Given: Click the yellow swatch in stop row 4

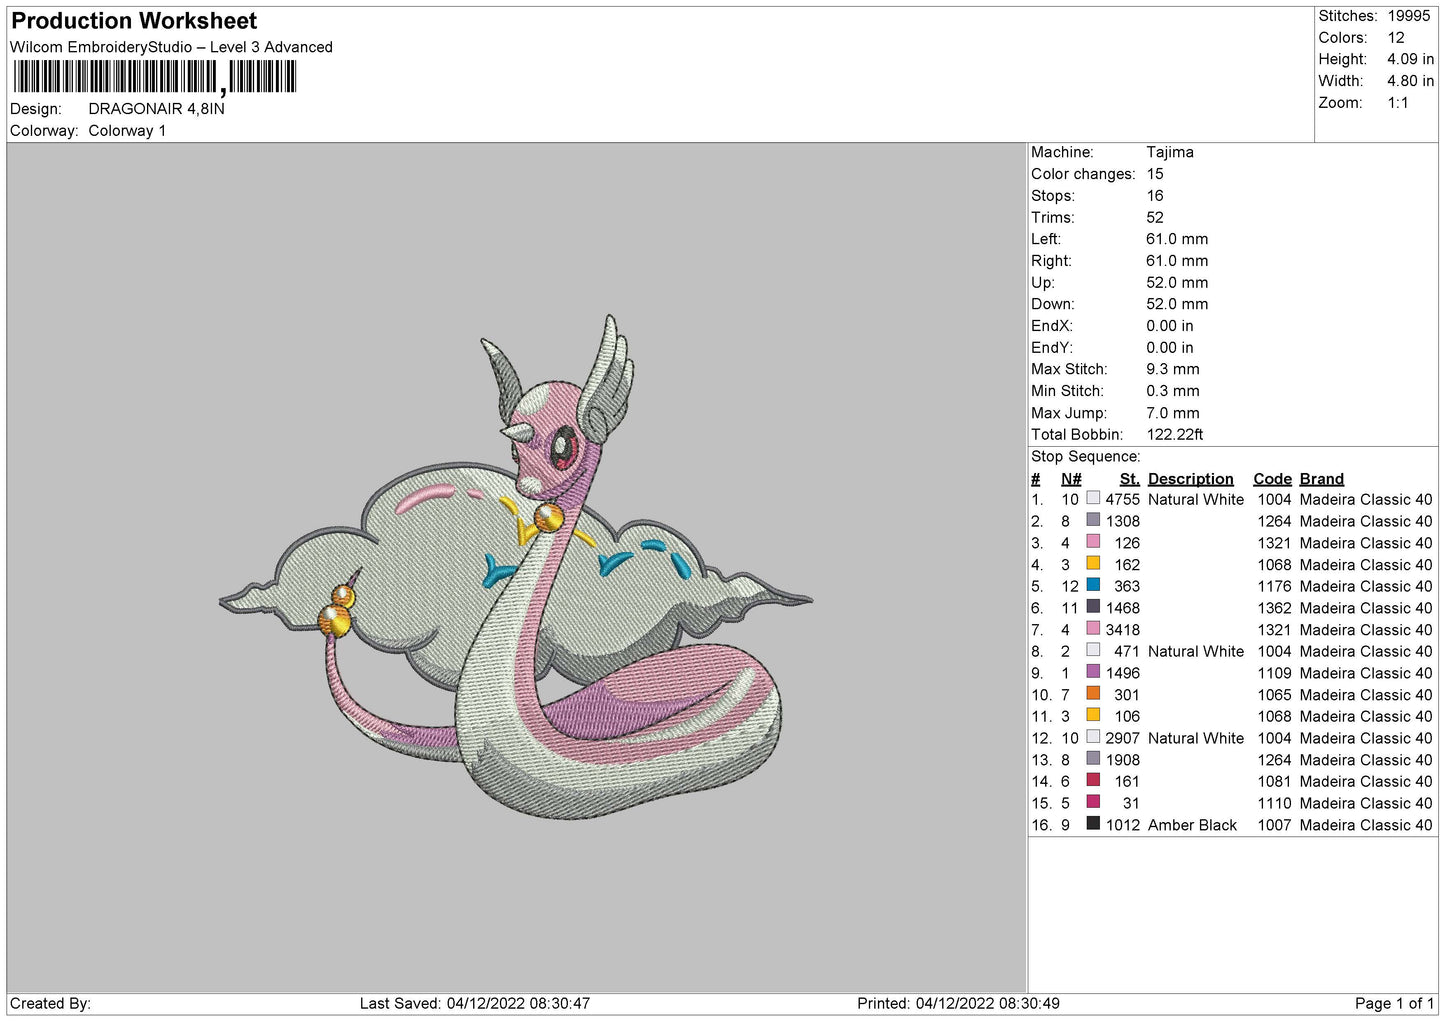Looking at the screenshot, I should pyautogui.click(x=1093, y=563).
